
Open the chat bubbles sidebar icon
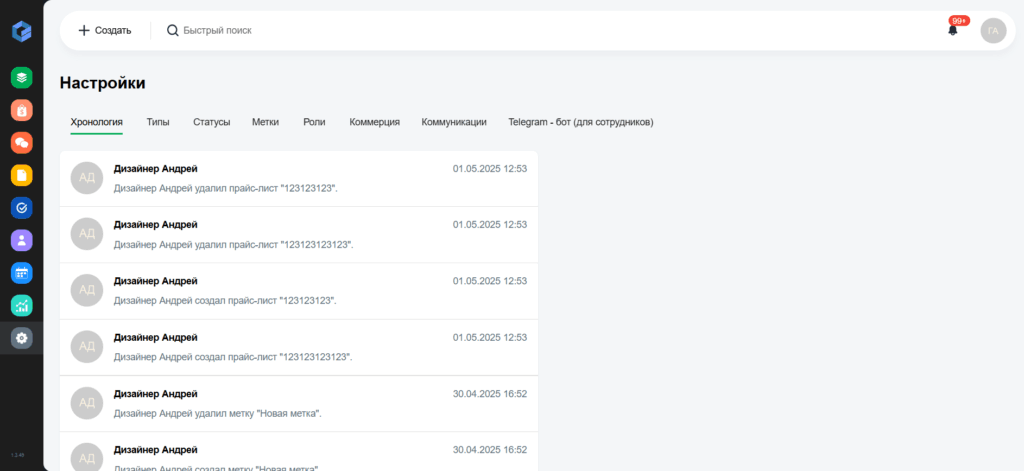coord(22,142)
